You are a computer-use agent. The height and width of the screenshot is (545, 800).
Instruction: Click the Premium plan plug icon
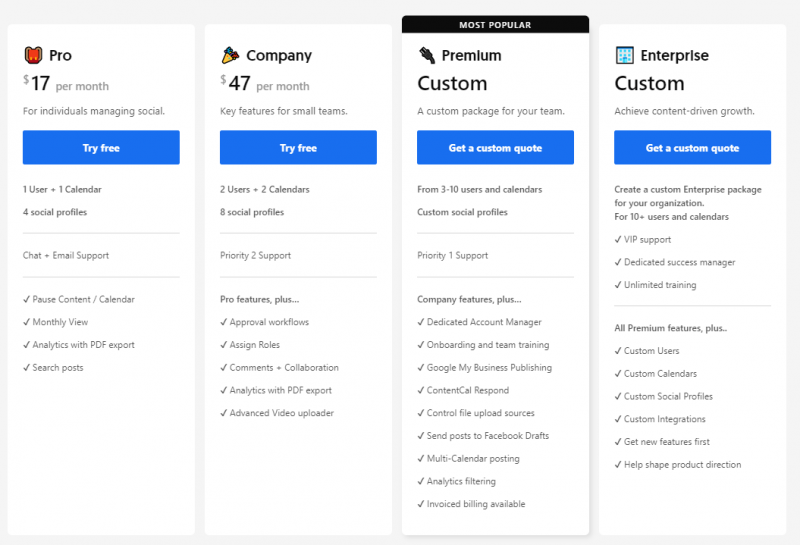pyautogui.click(x=427, y=55)
